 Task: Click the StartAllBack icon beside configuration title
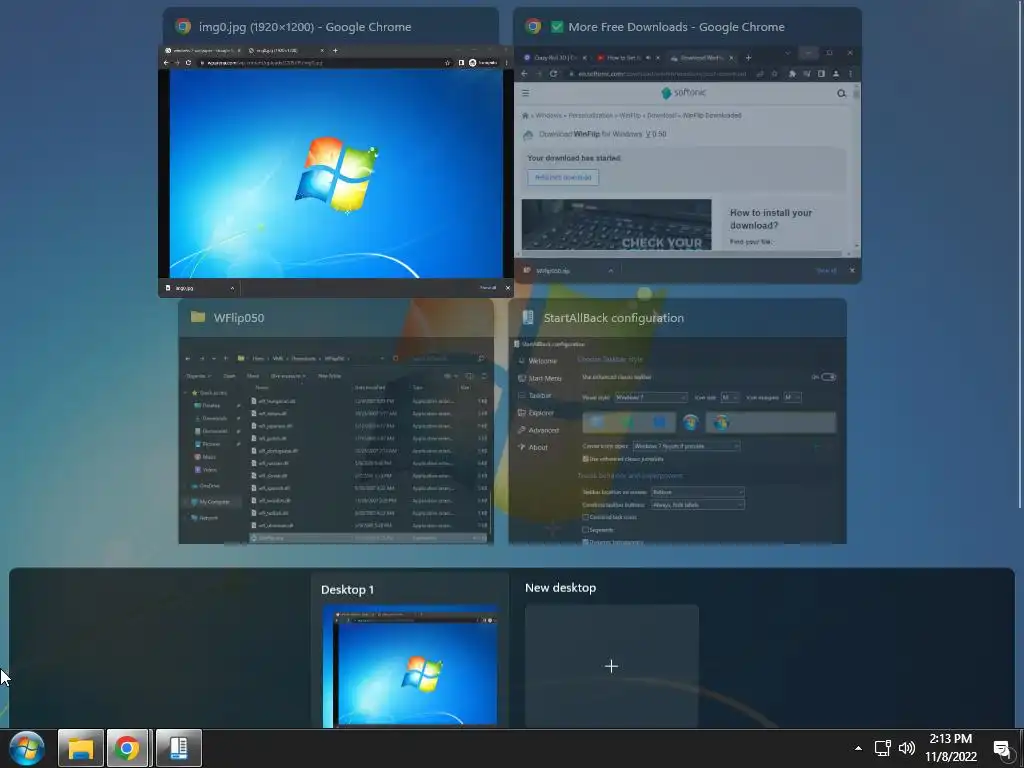click(528, 317)
